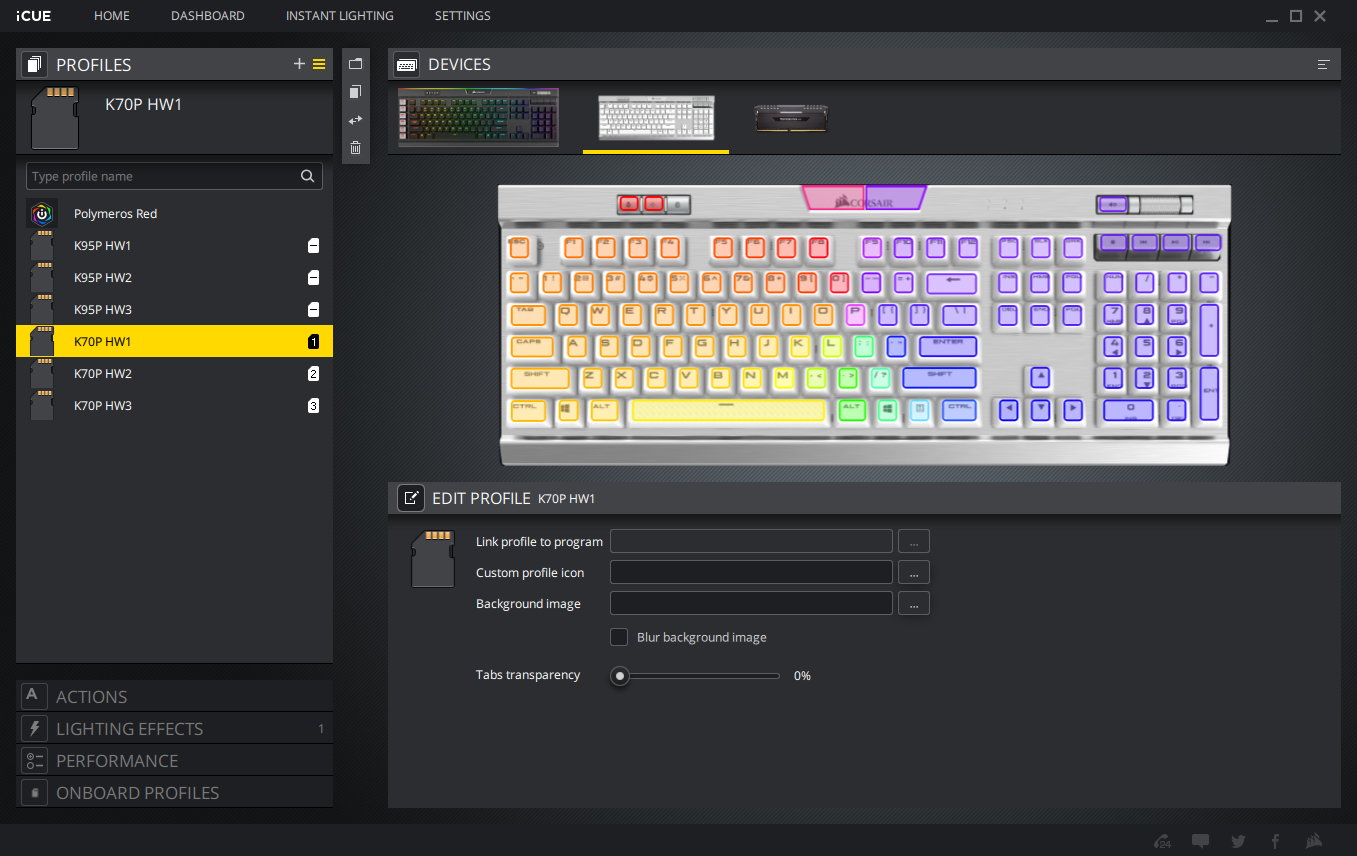Open Instant Lighting menu
Screen dimensions: 1357x856
pos(340,16)
